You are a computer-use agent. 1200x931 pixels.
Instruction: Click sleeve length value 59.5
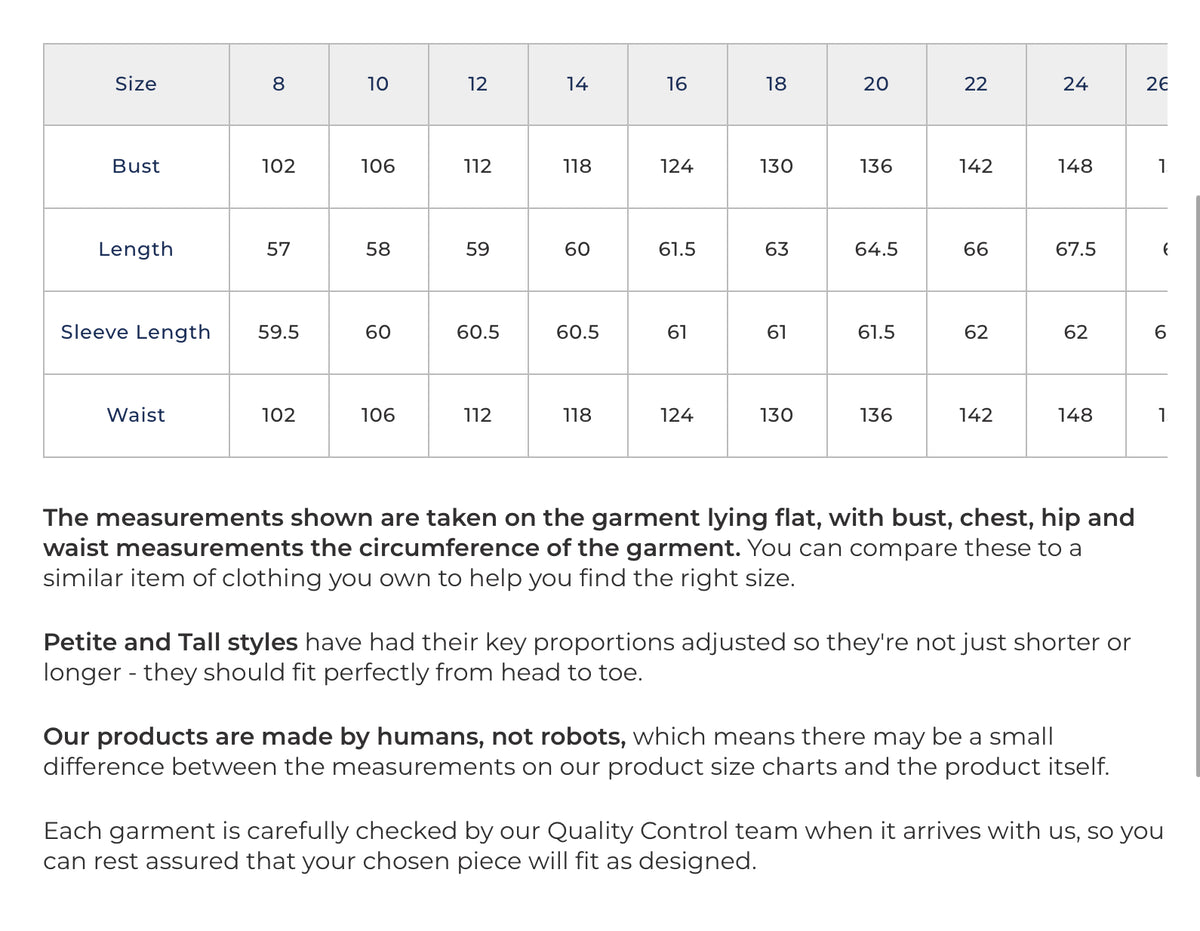279,333
